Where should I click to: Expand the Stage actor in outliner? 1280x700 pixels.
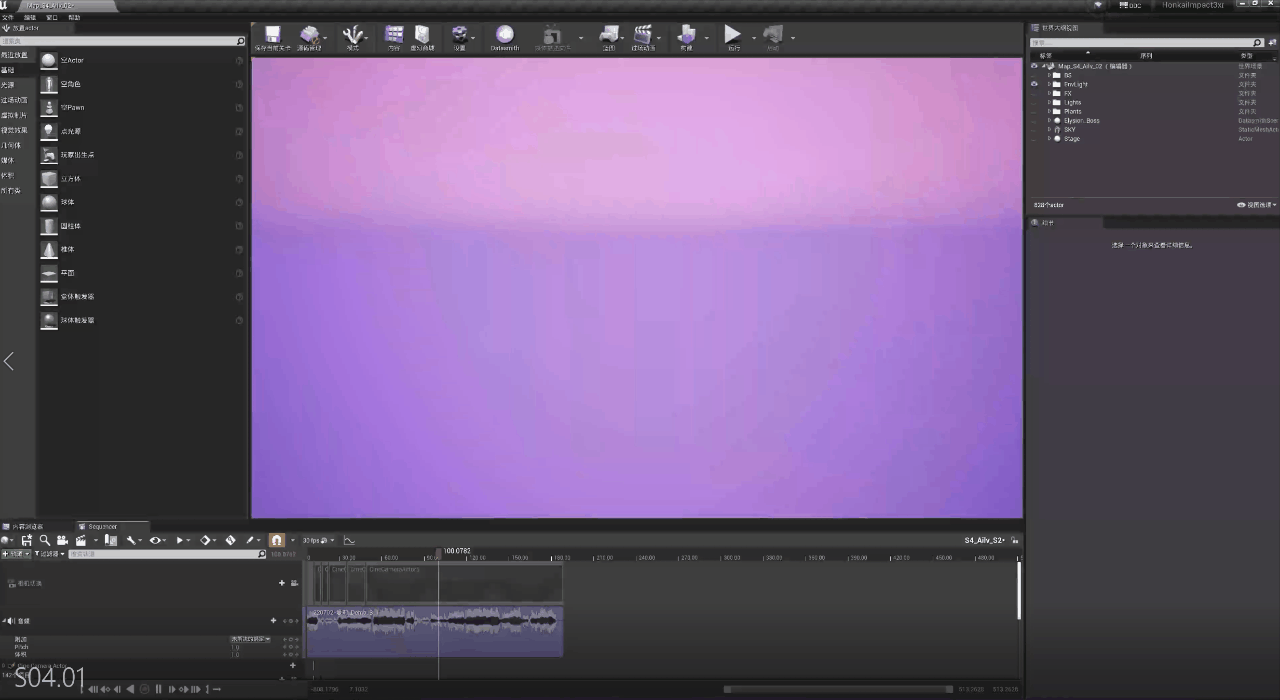(1049, 138)
